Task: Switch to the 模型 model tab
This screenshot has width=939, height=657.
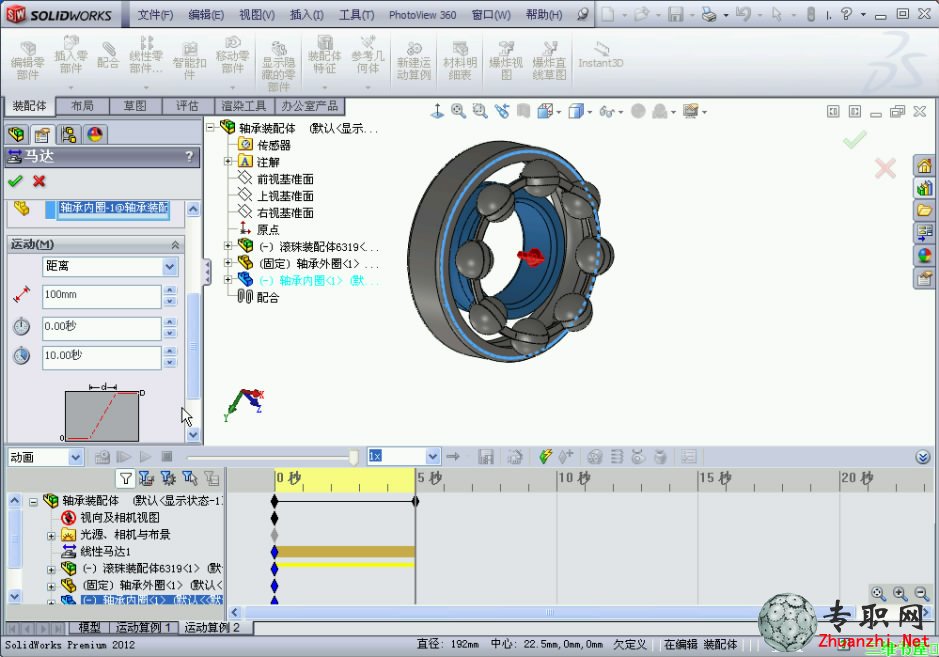Action: pyautogui.click(x=89, y=627)
